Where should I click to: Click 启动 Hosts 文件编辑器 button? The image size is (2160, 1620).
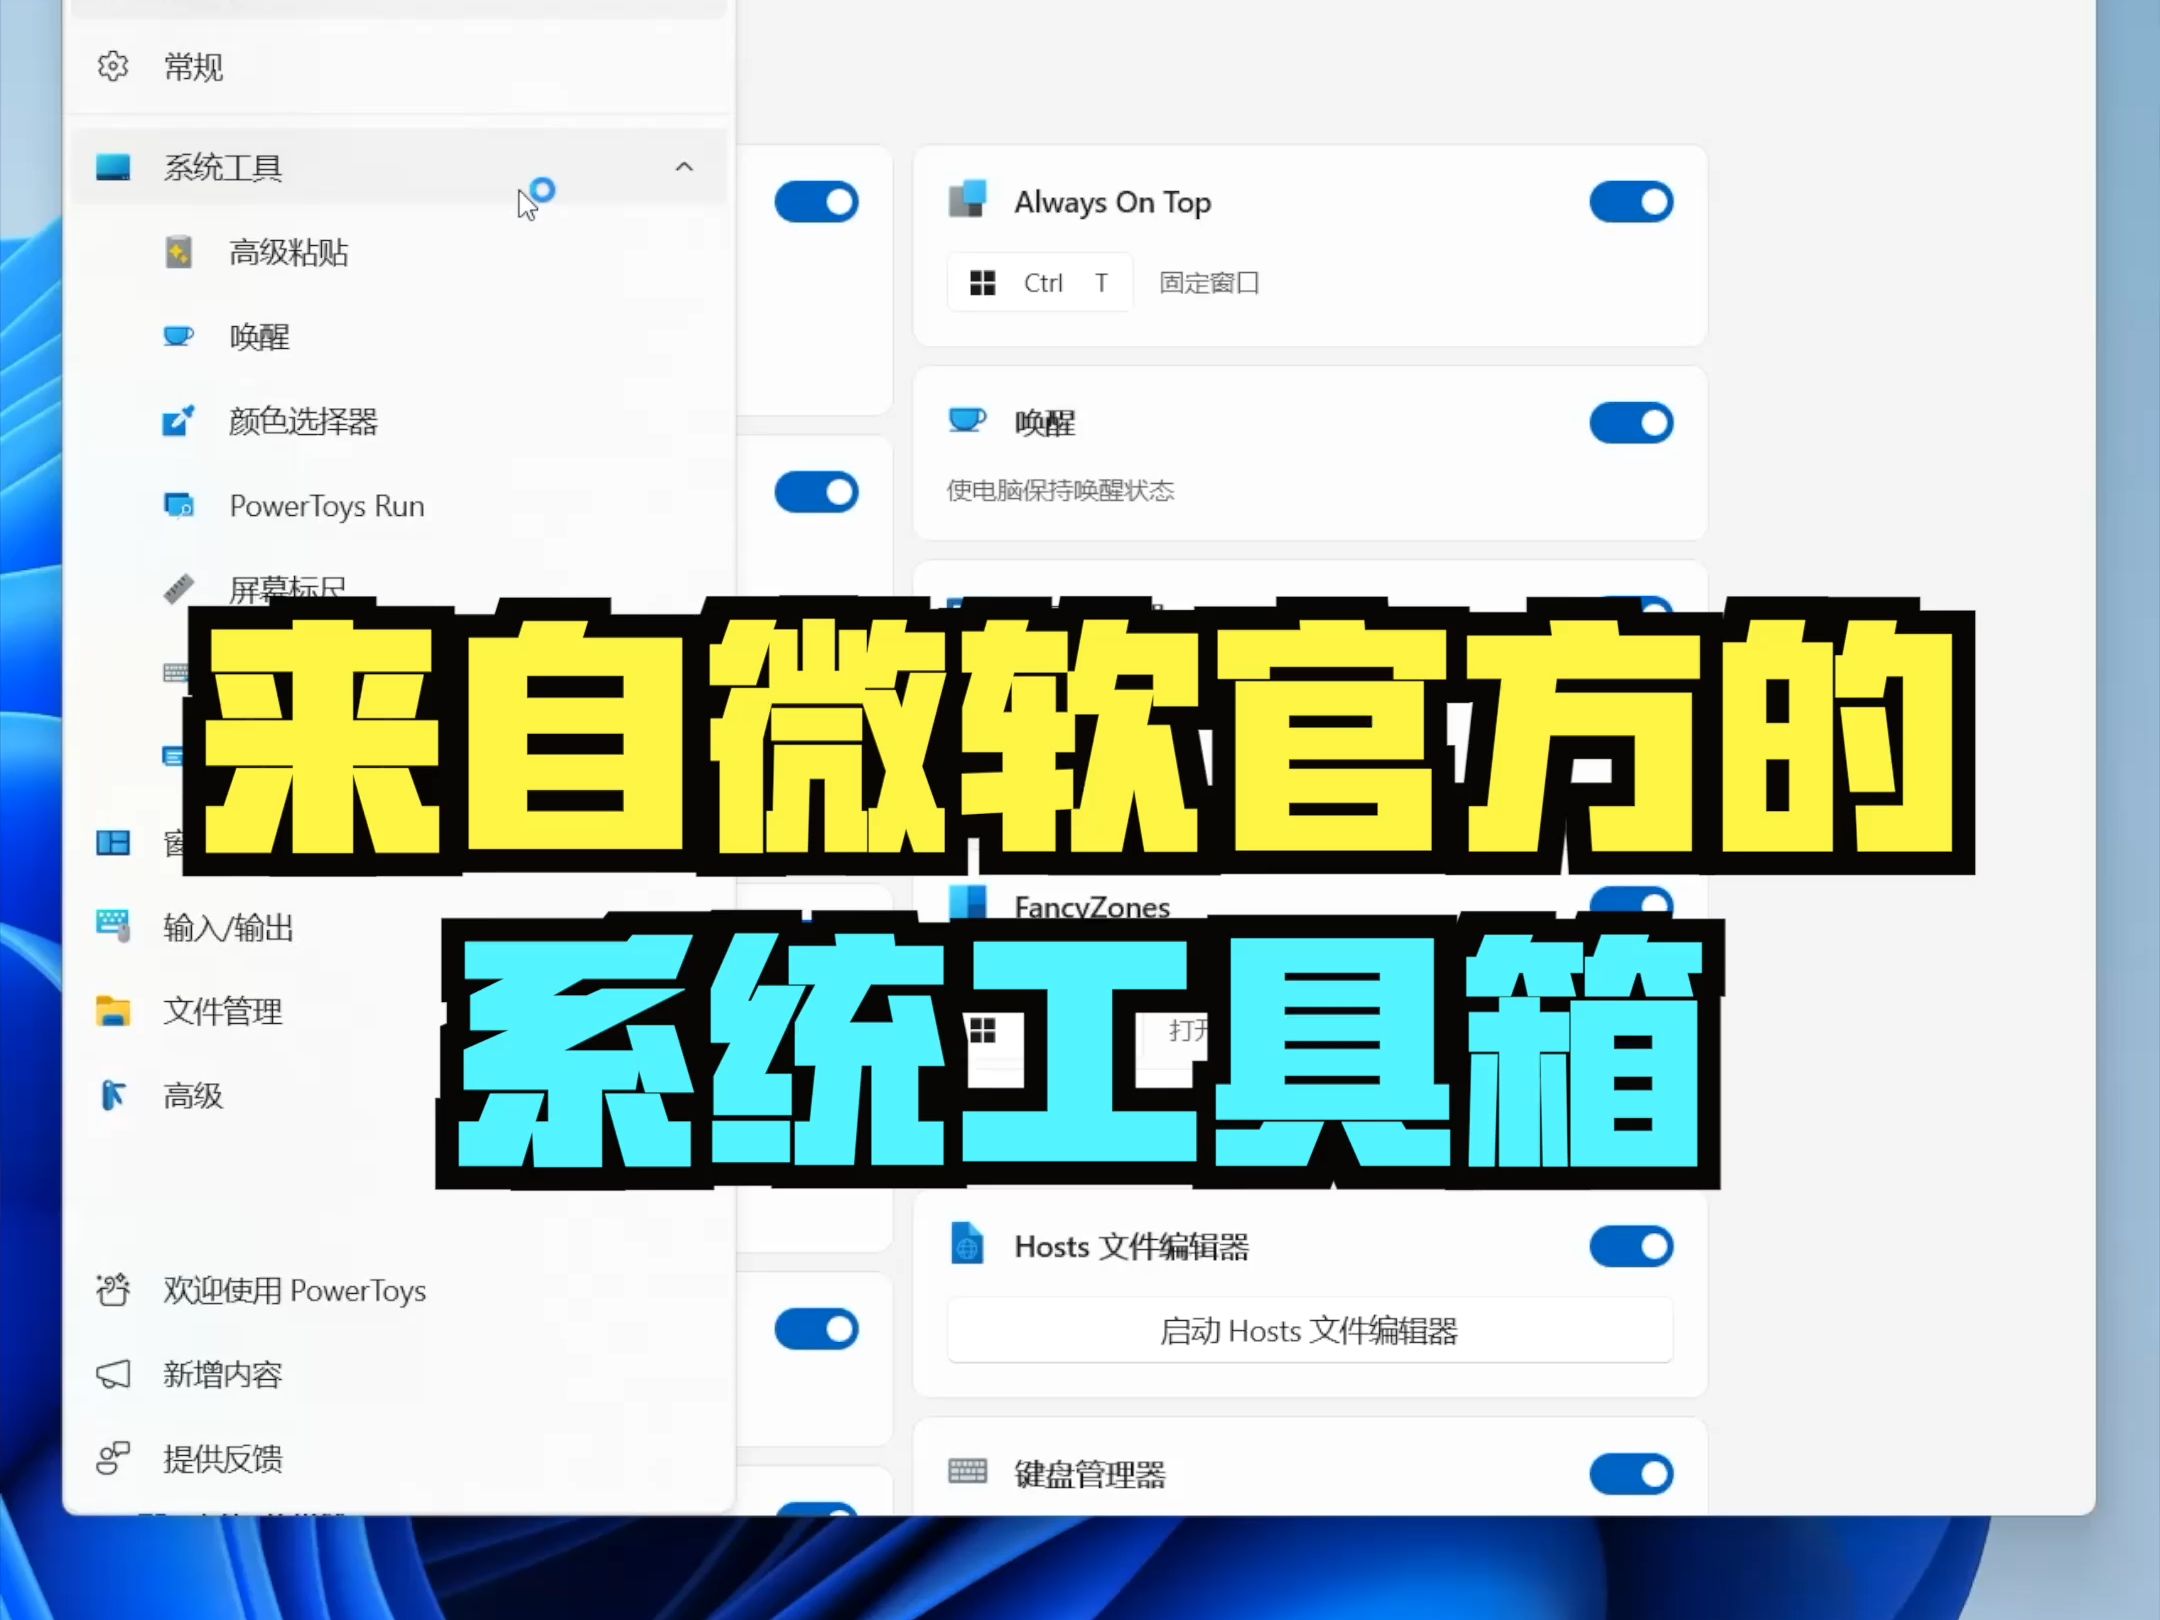[1310, 1330]
